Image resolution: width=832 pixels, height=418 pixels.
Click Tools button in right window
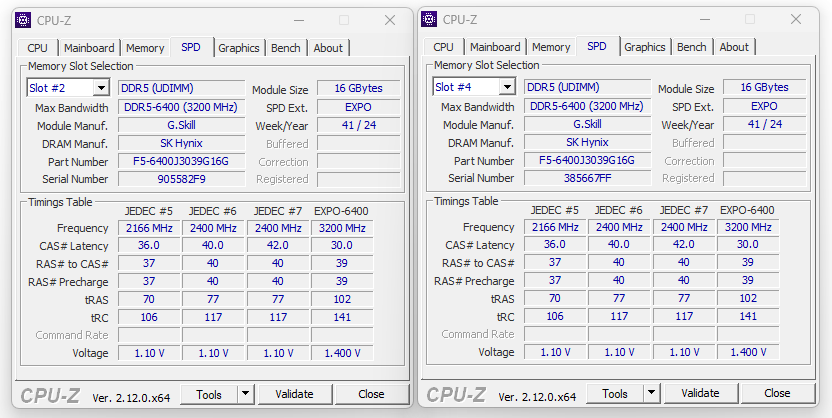tap(615, 393)
